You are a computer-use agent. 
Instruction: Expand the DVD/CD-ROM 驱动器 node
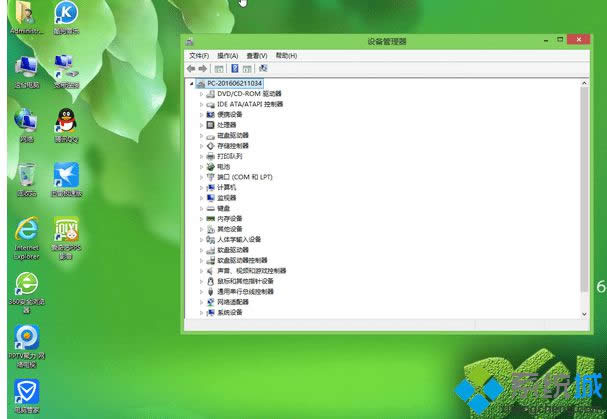point(201,94)
